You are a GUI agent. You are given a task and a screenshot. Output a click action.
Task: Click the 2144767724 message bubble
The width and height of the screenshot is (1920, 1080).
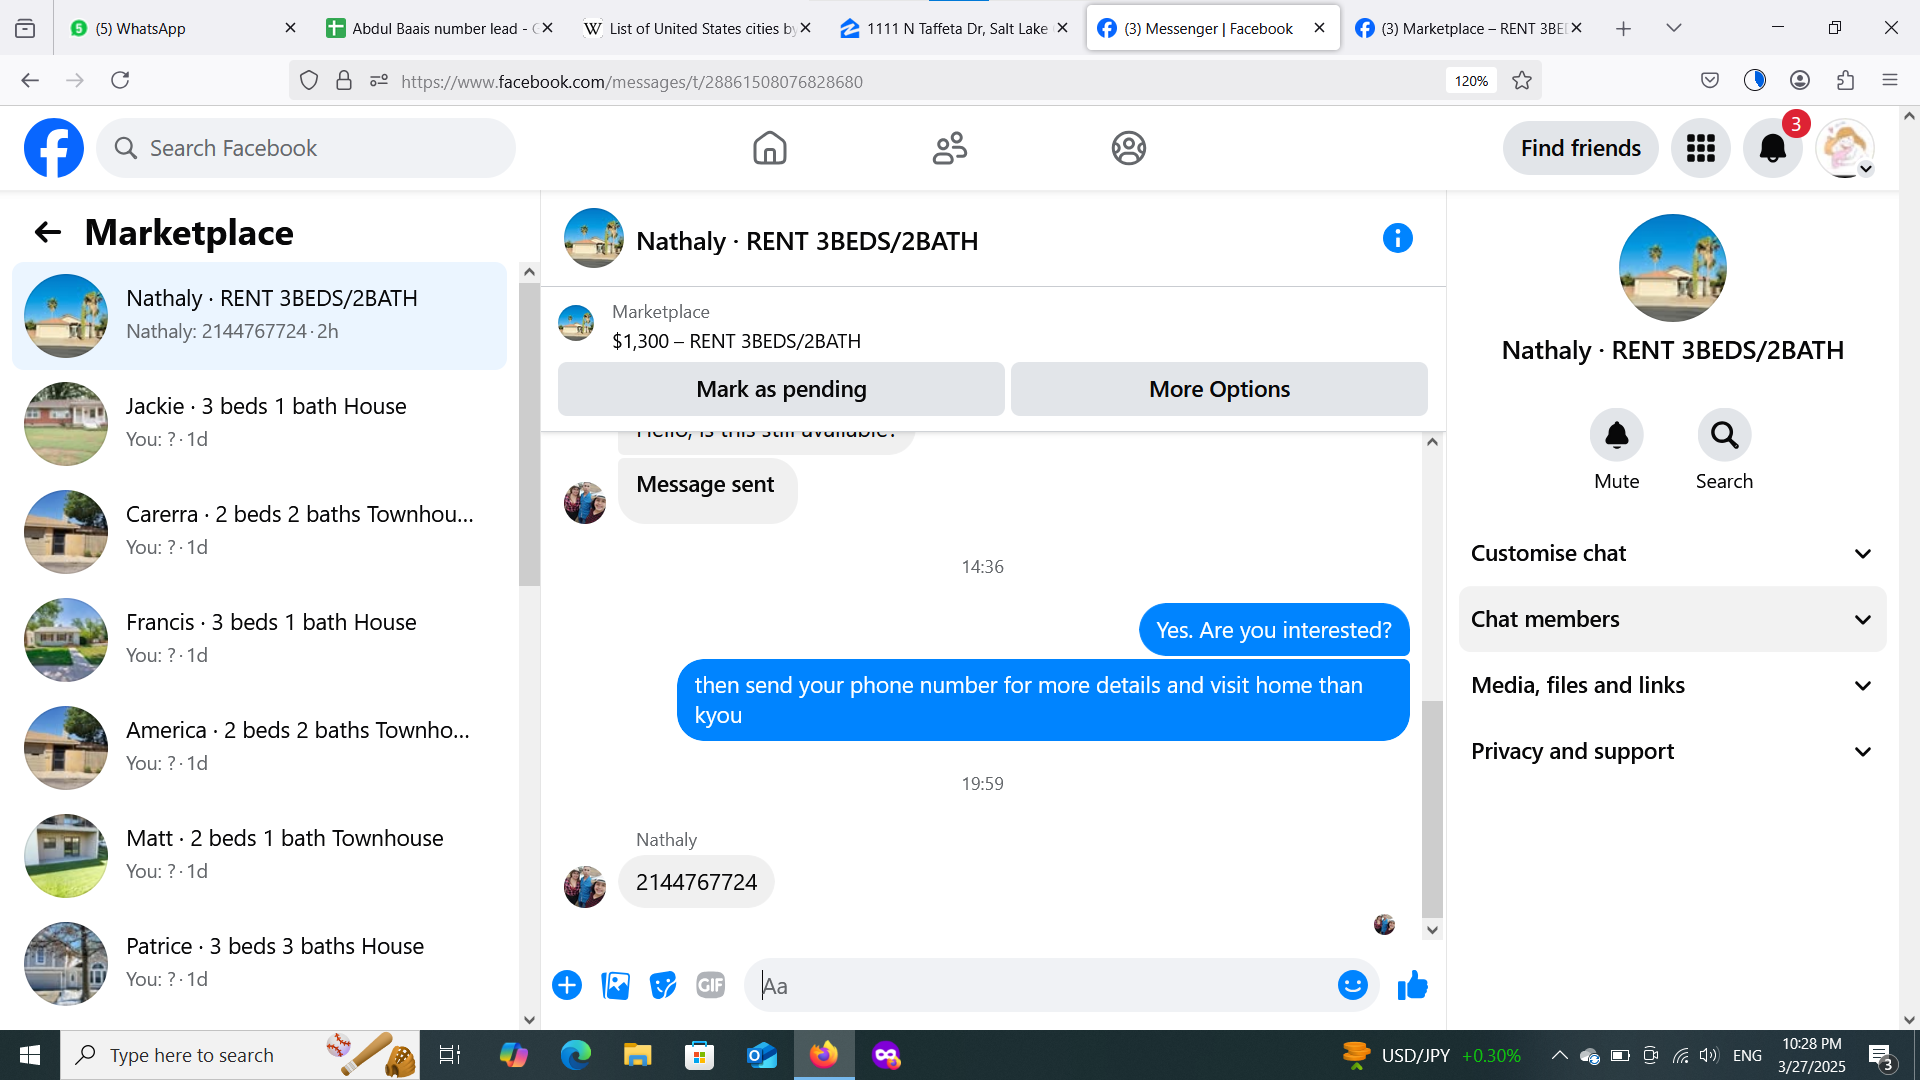pyautogui.click(x=696, y=882)
